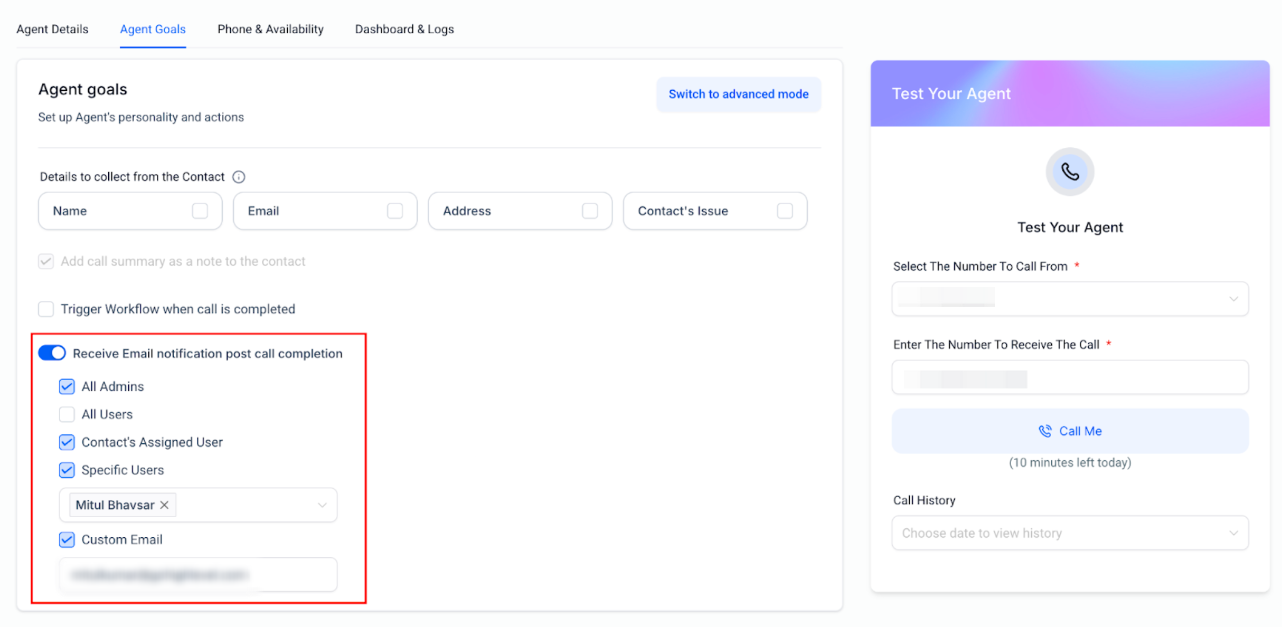Click 'Set up Agent's personality and actions' text
This screenshot has width=1282, height=627.
(141, 117)
